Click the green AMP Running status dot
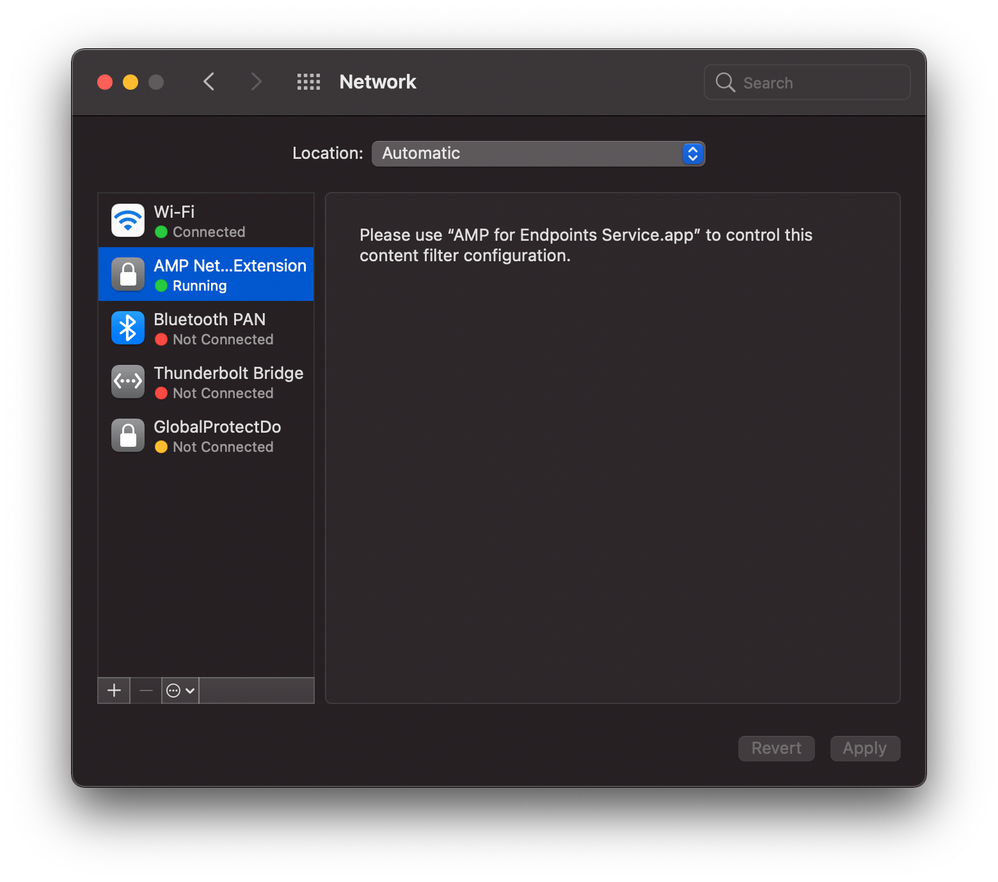Screen dimensions: 998x882 click(x=161, y=286)
